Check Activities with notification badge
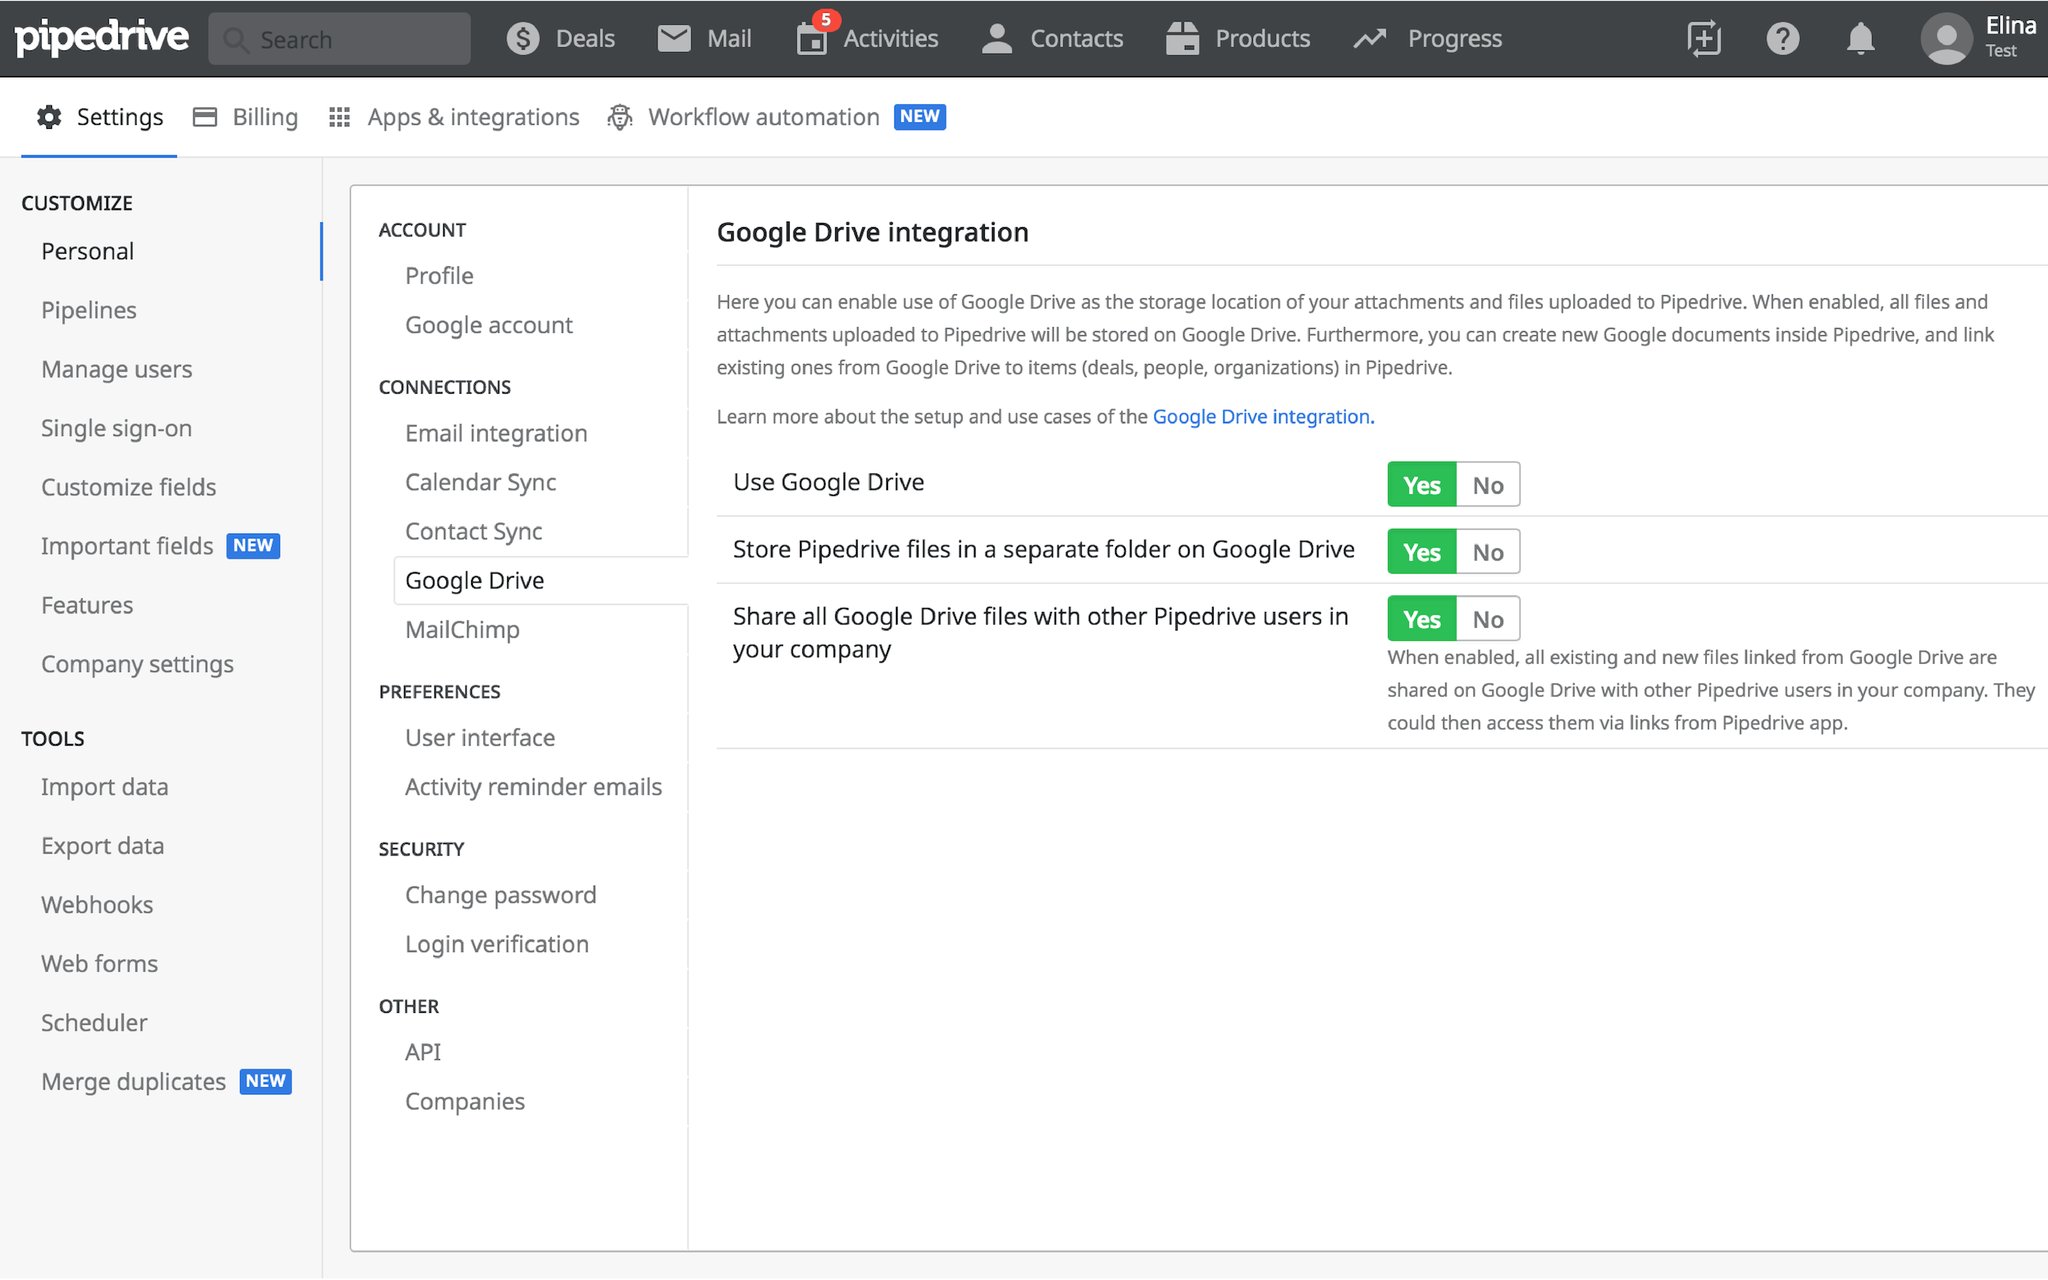Screen dimensions: 2048x1280 [866, 38]
